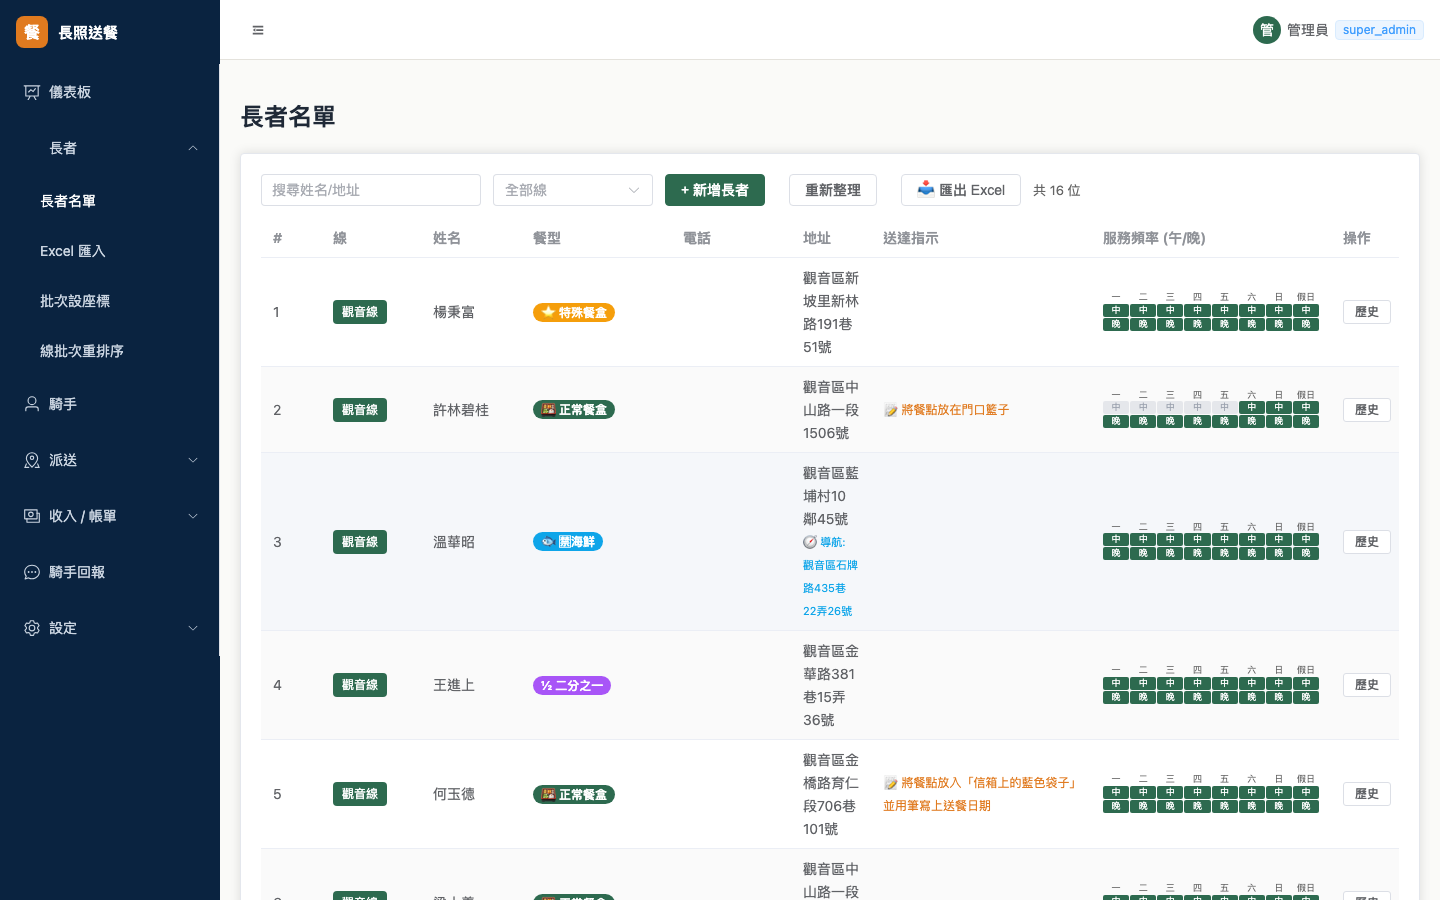Toggle 何玉德's Thursday 晚 dinner chip

1197,806
